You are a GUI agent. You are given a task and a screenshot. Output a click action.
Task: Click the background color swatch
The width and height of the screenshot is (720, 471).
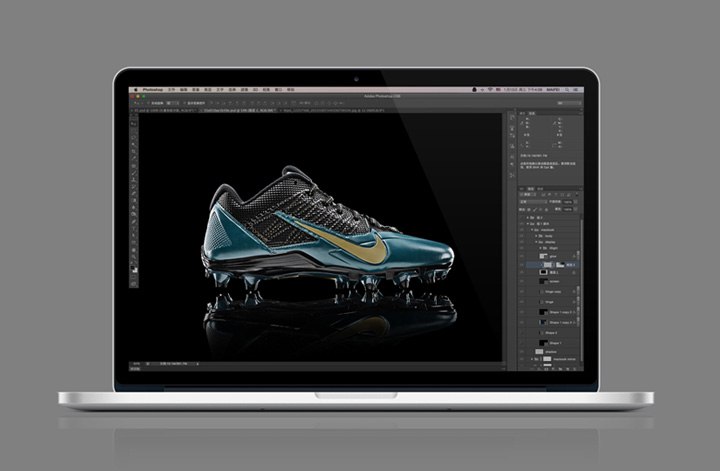(x=136, y=269)
